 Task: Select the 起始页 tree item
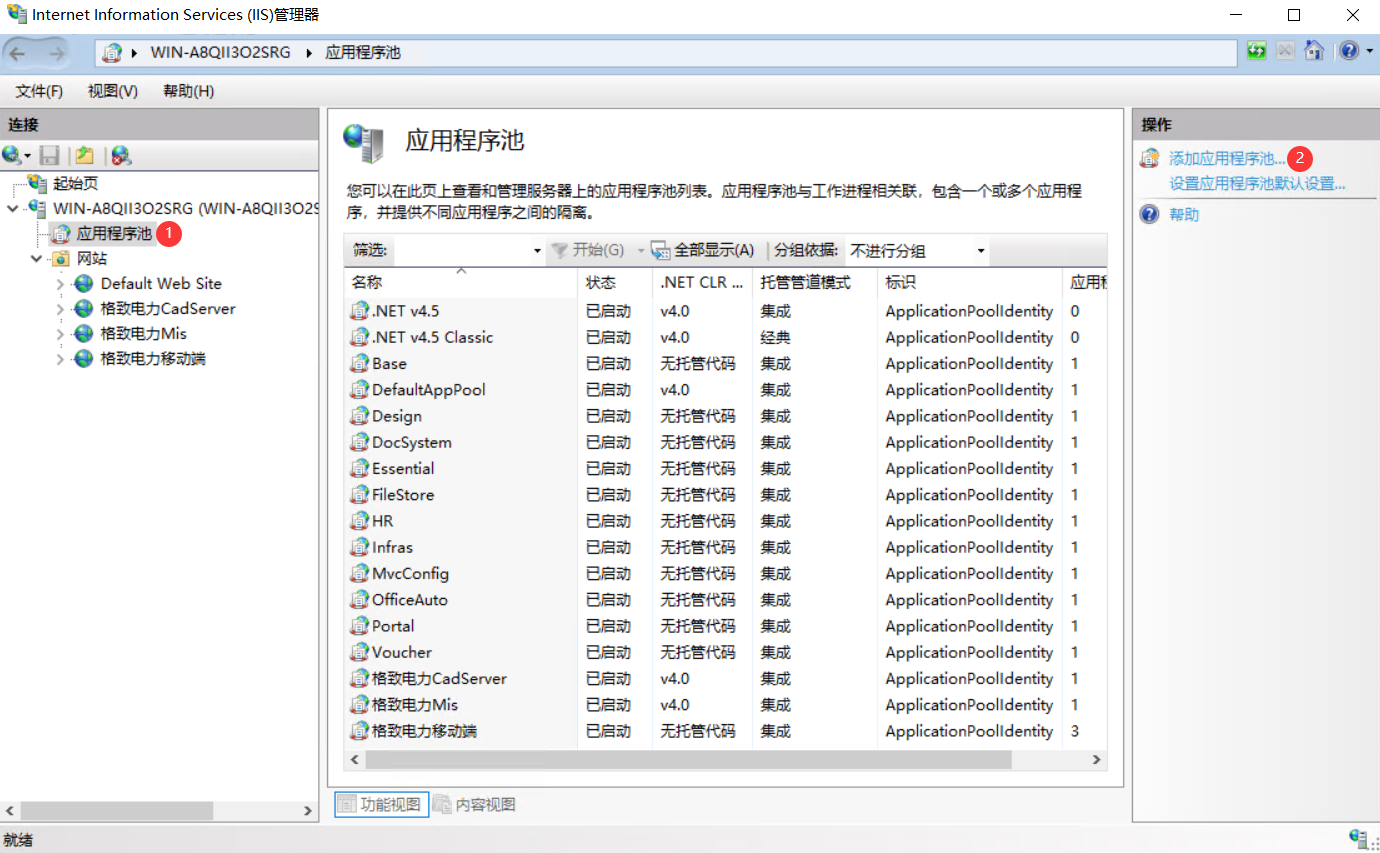coord(76,183)
